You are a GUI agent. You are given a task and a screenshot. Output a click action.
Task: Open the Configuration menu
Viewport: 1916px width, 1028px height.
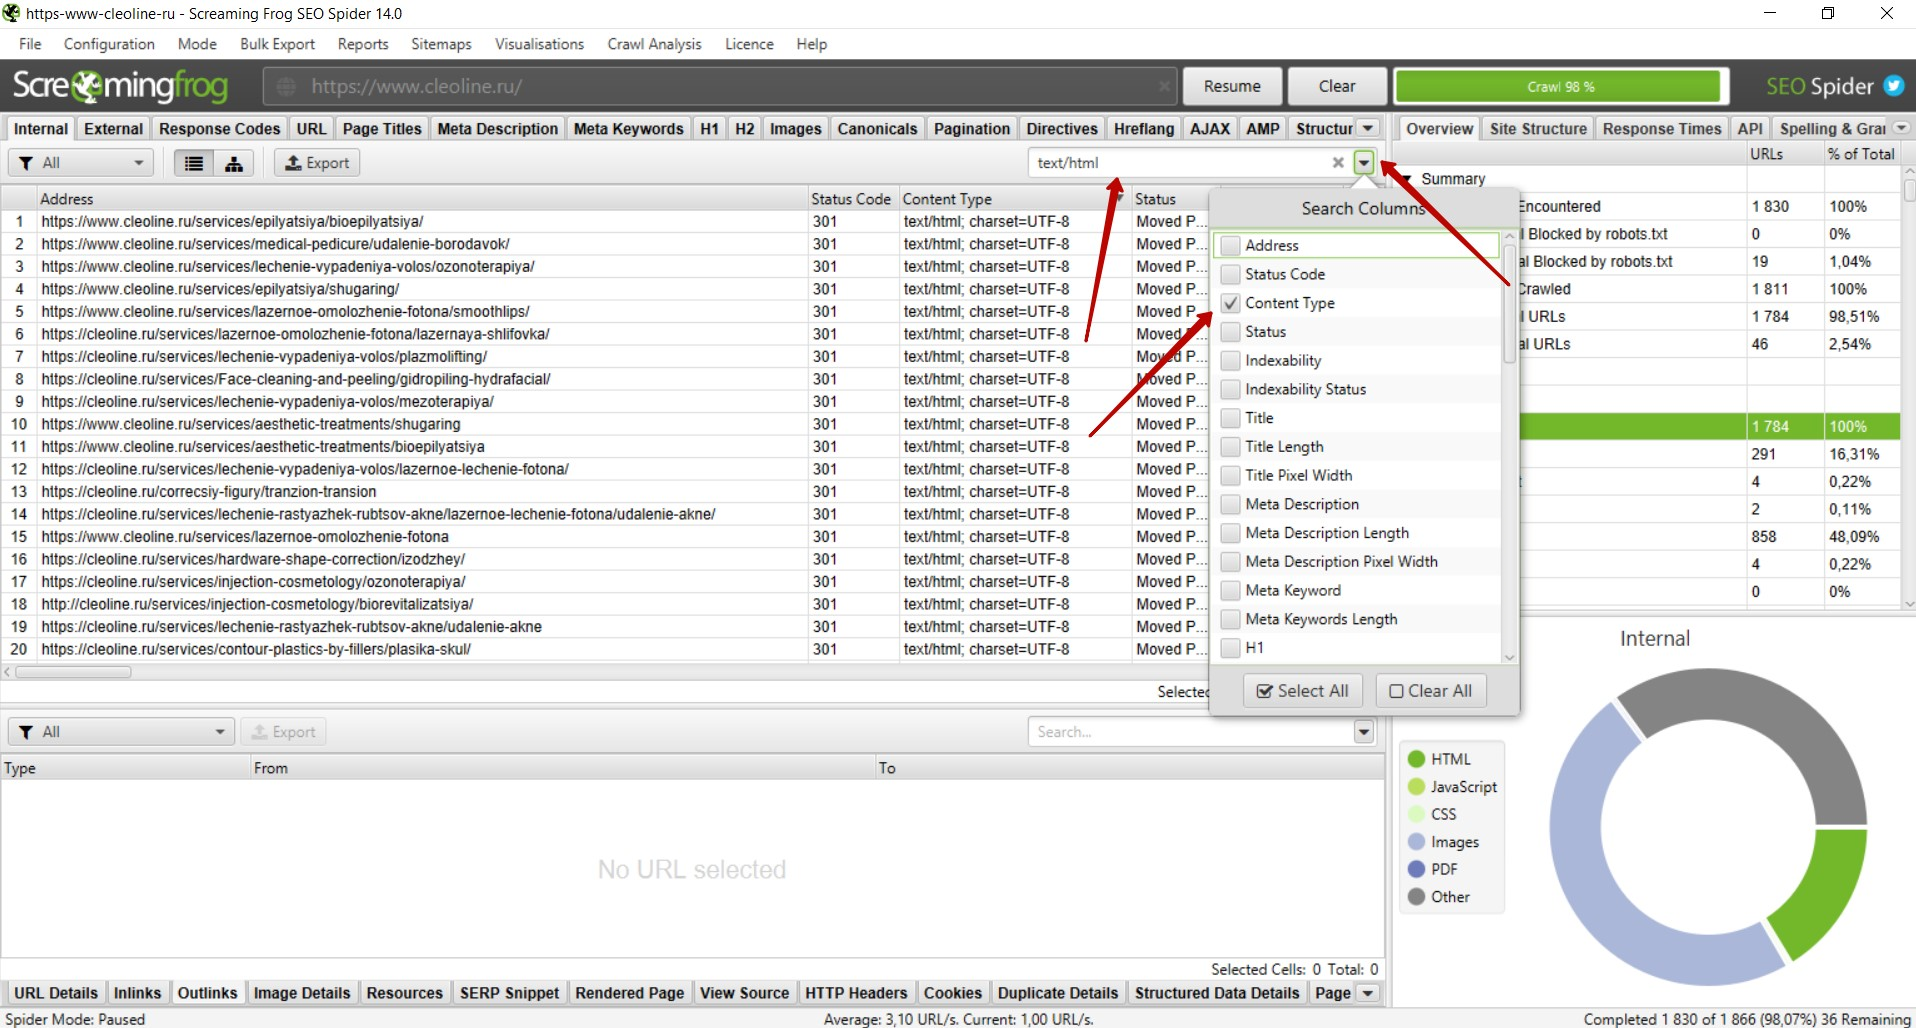109,44
